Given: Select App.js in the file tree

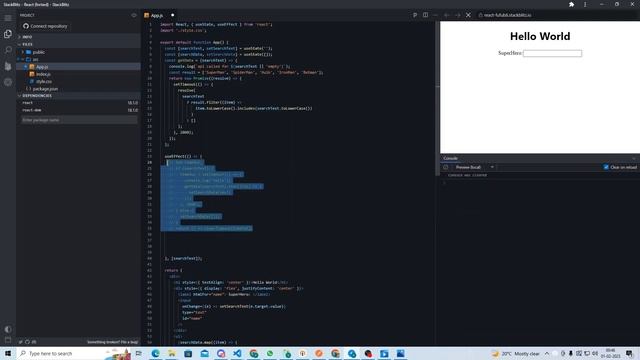Looking at the screenshot, I should coord(78,67).
